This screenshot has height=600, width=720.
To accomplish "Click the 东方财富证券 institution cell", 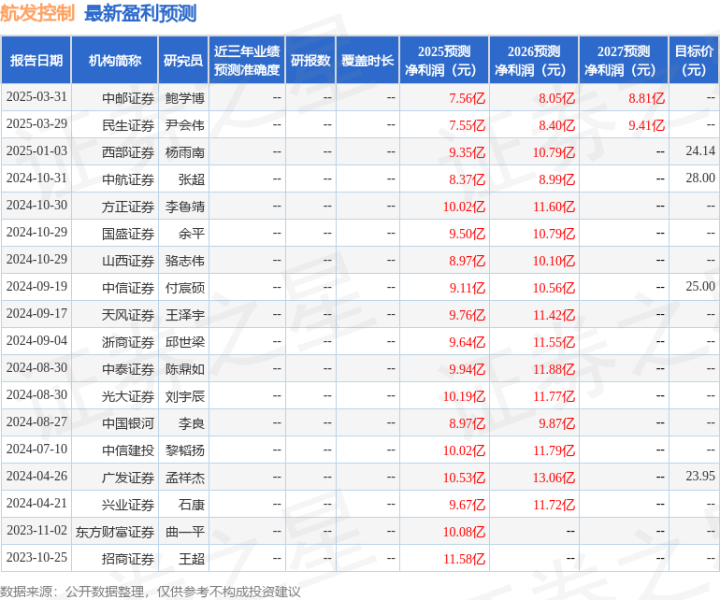I will (115, 532).
